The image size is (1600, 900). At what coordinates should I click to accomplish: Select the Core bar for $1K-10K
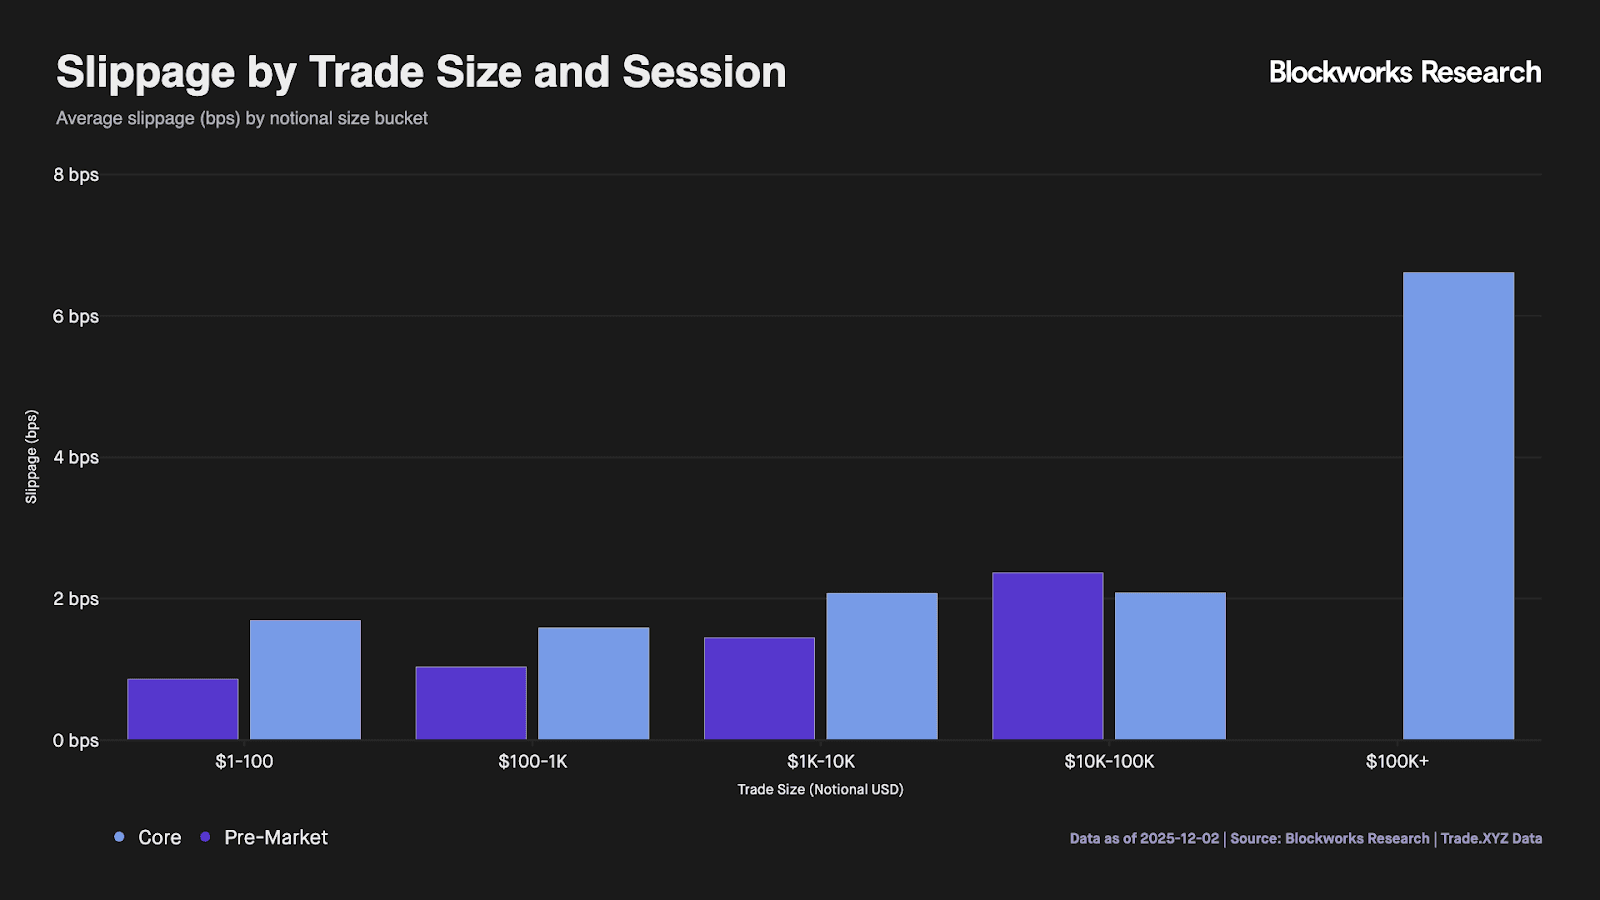pos(882,666)
